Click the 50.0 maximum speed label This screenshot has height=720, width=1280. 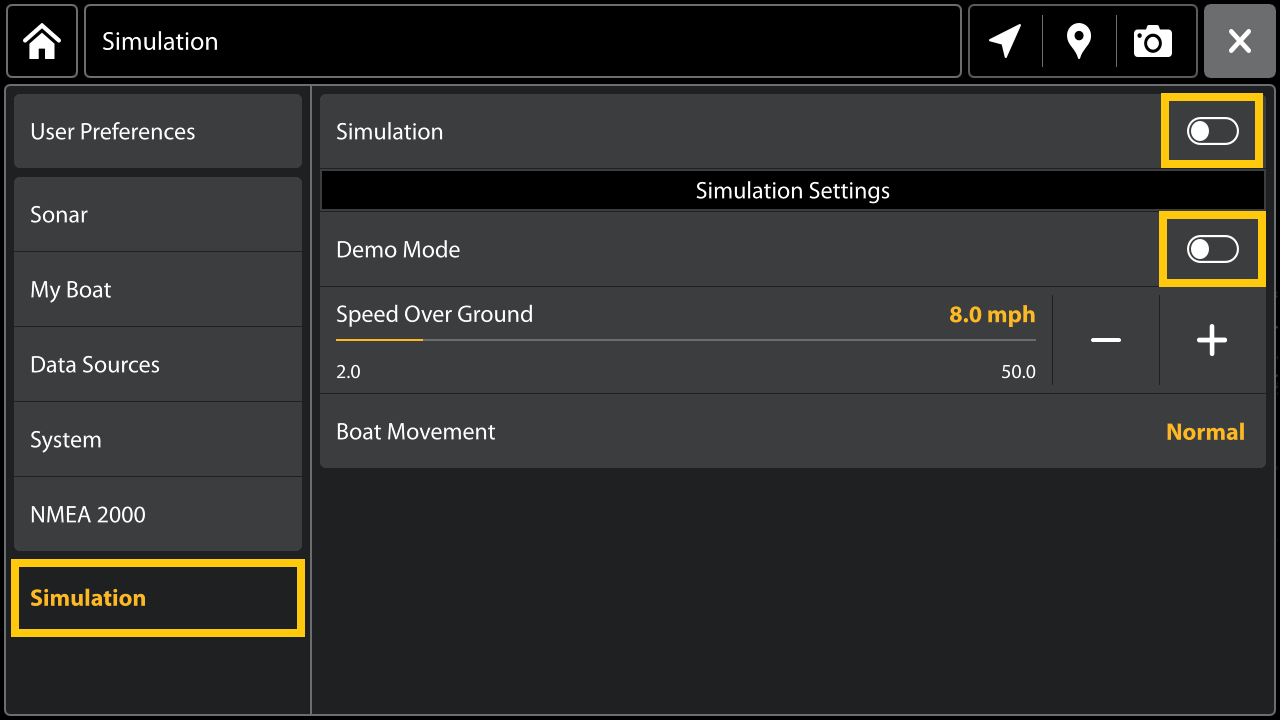[1018, 372]
